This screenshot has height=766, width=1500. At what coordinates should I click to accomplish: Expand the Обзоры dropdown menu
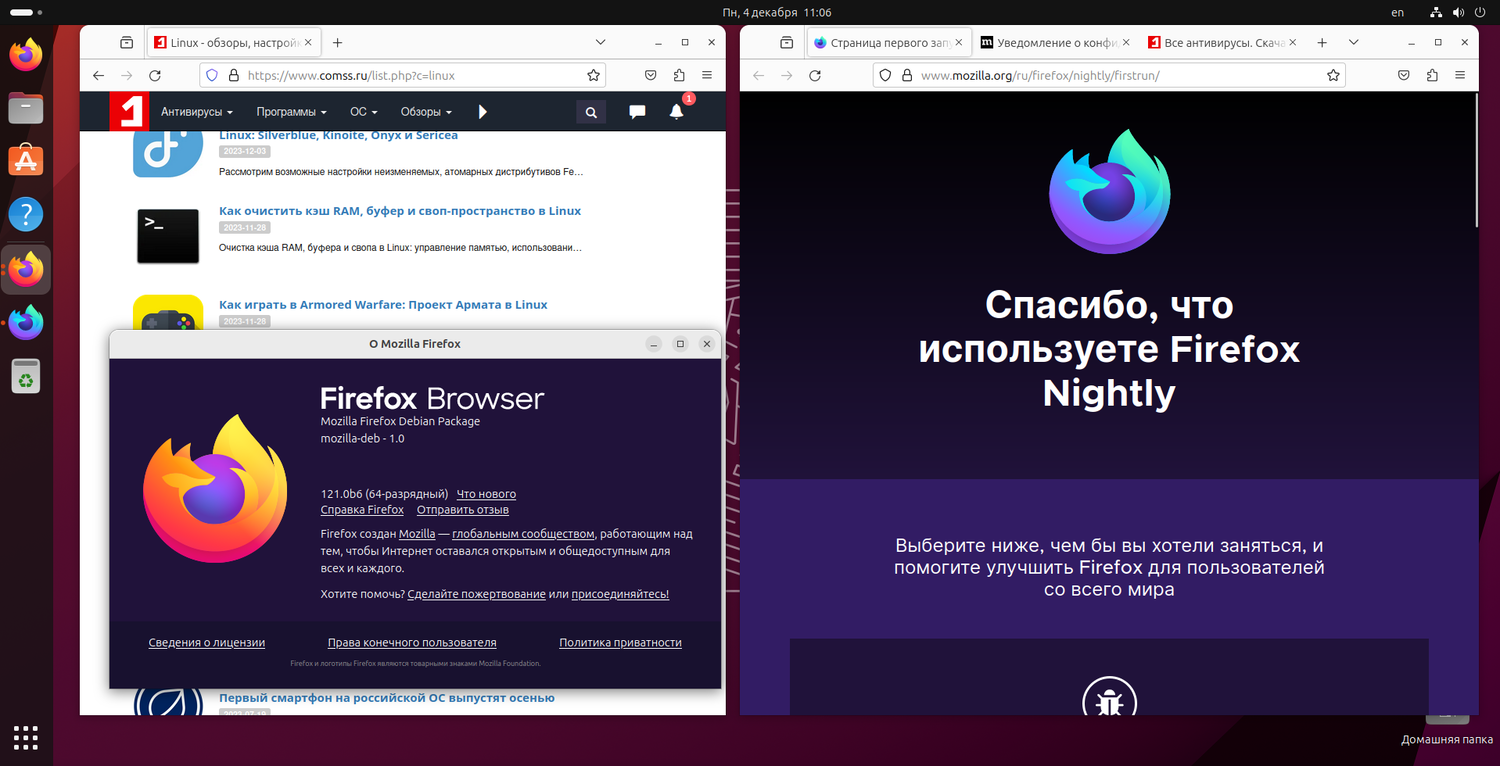coord(426,112)
